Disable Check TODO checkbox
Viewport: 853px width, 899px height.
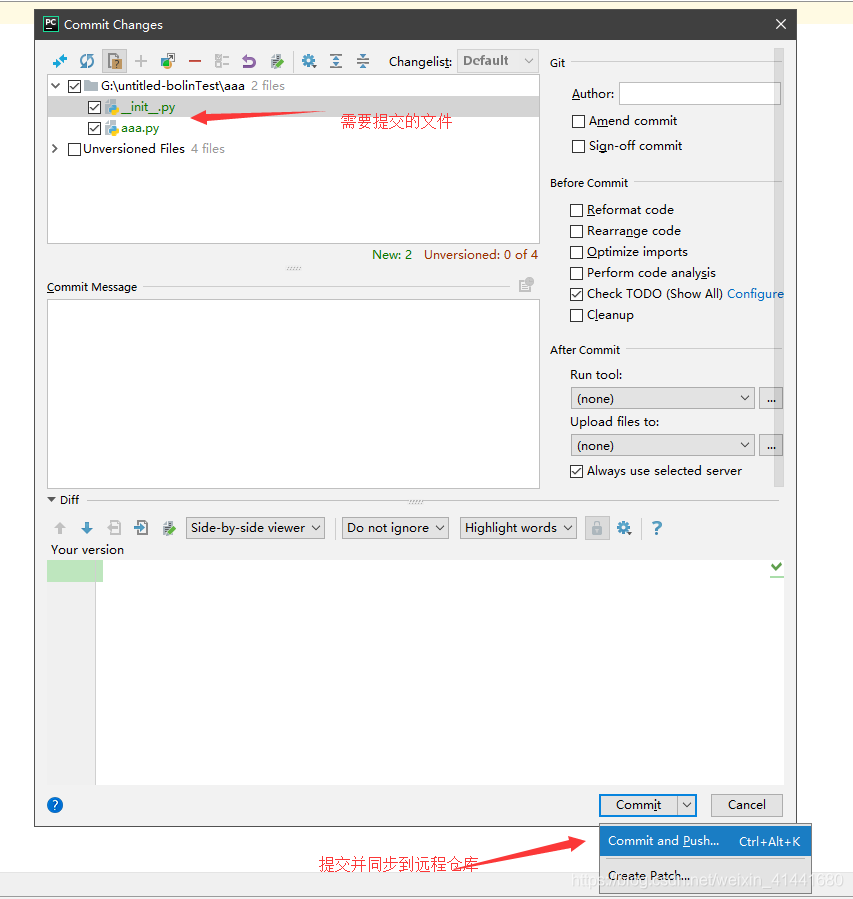577,294
